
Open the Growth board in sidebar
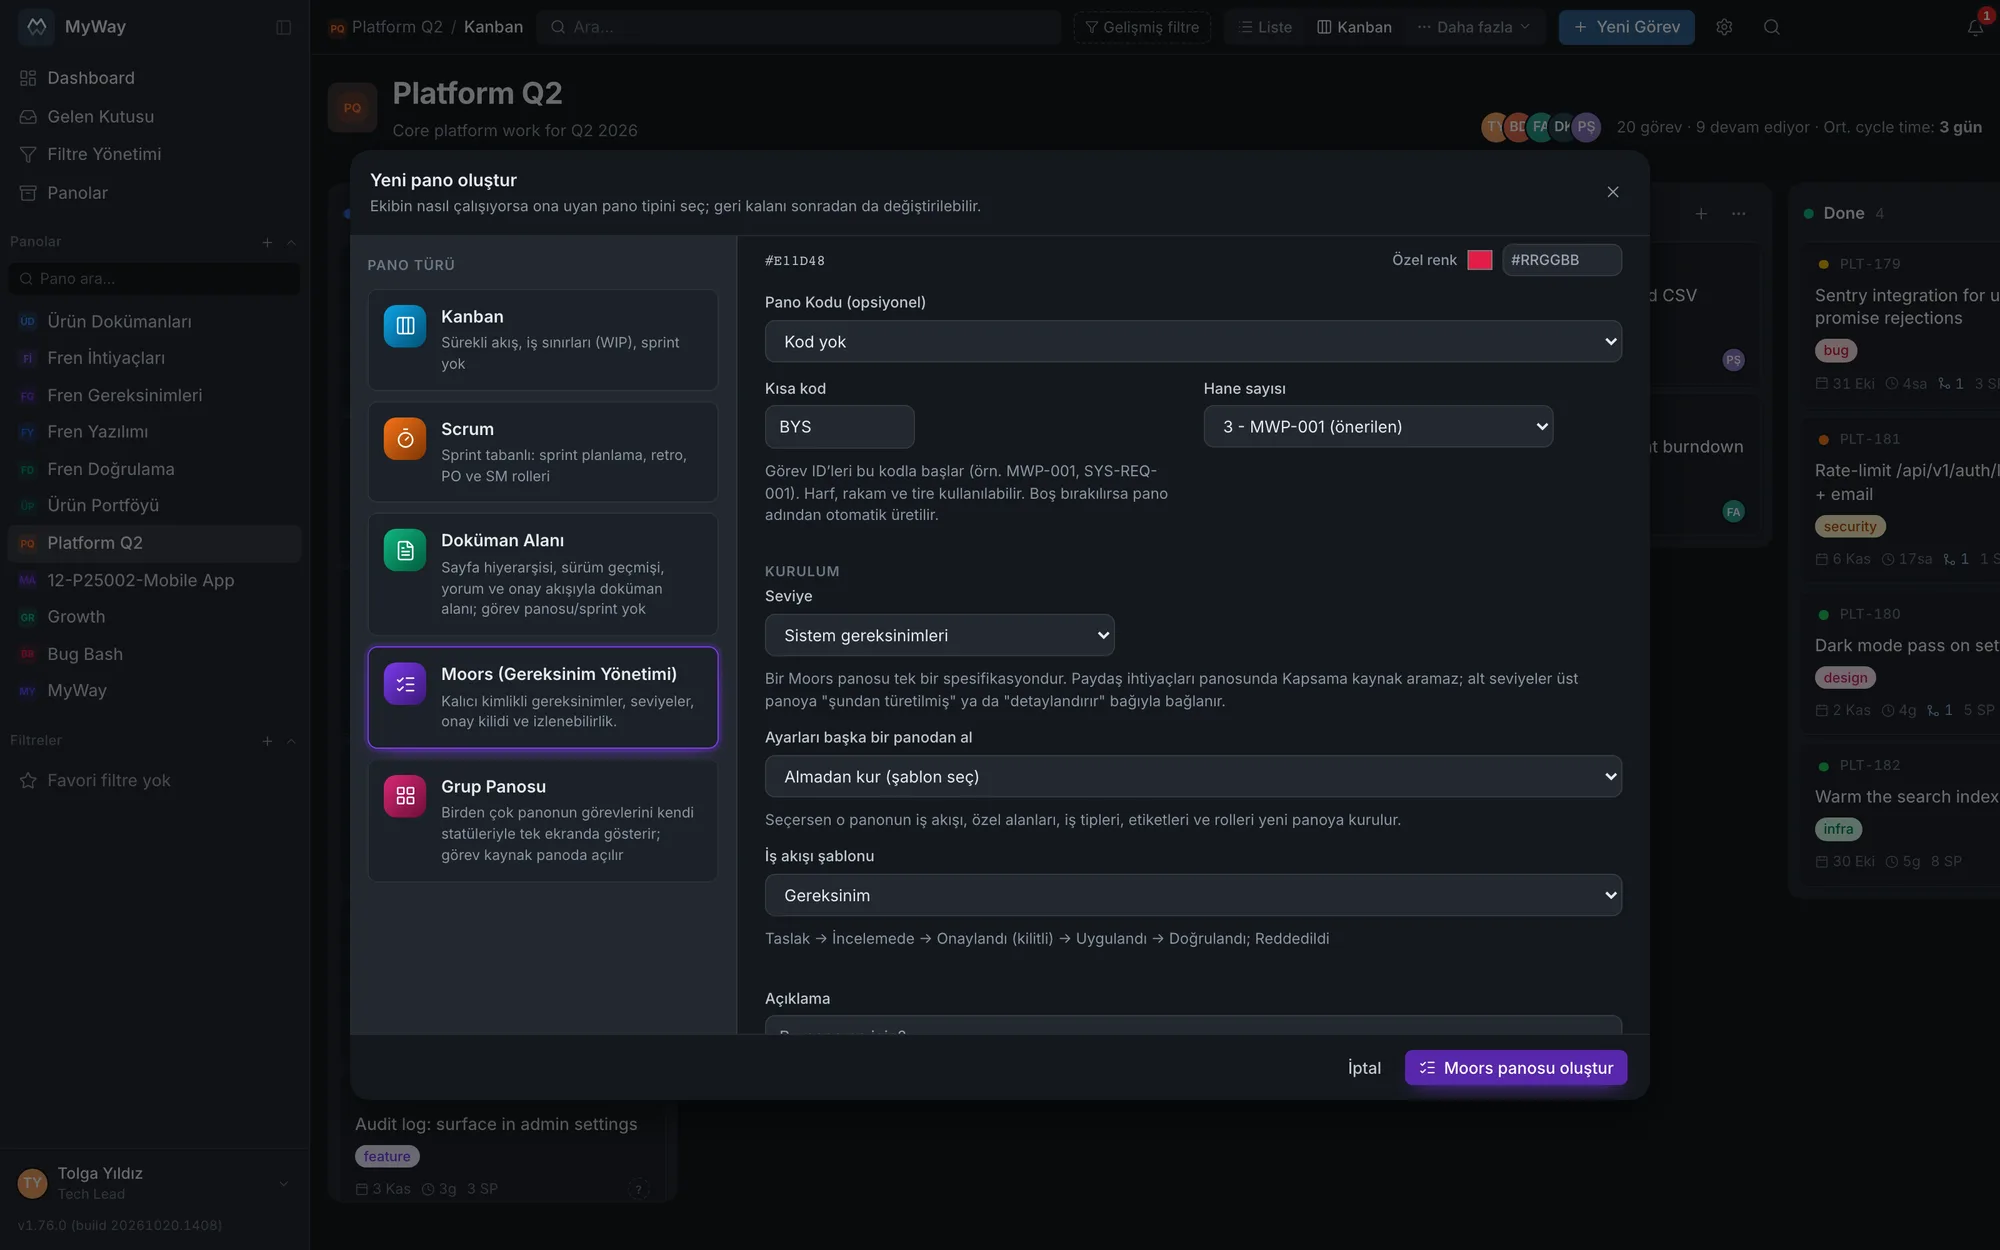point(155,617)
